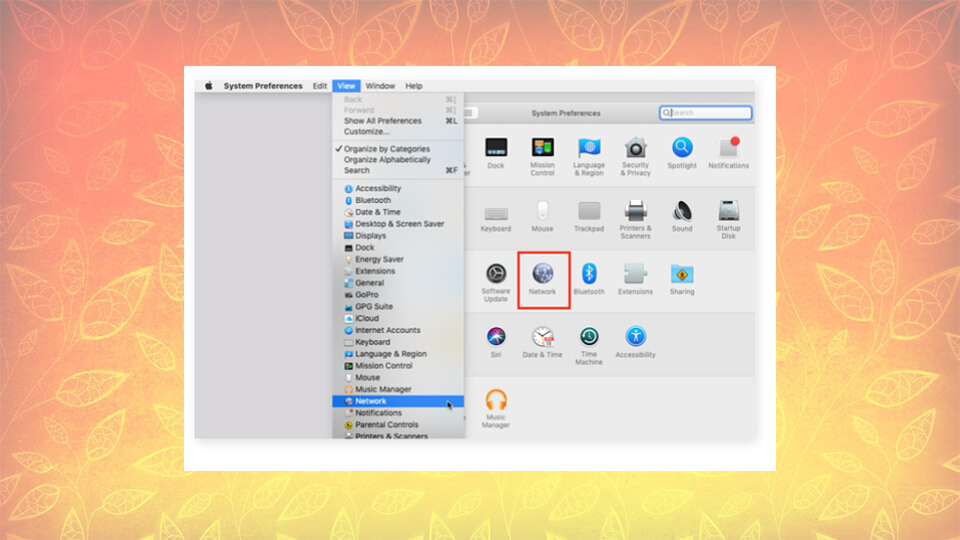Screen dimensions: 960x540
Task: Choose Accessibility in View menu list
Action: point(398,189)
